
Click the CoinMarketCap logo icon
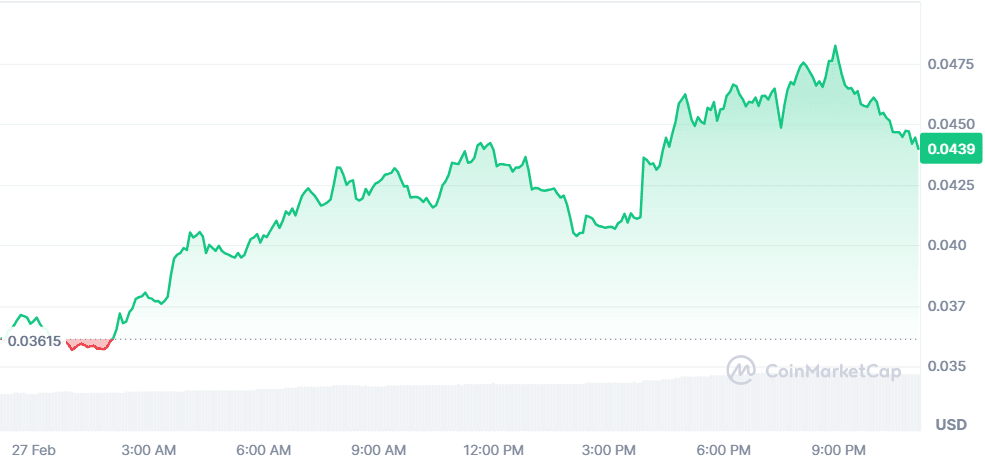point(741,370)
